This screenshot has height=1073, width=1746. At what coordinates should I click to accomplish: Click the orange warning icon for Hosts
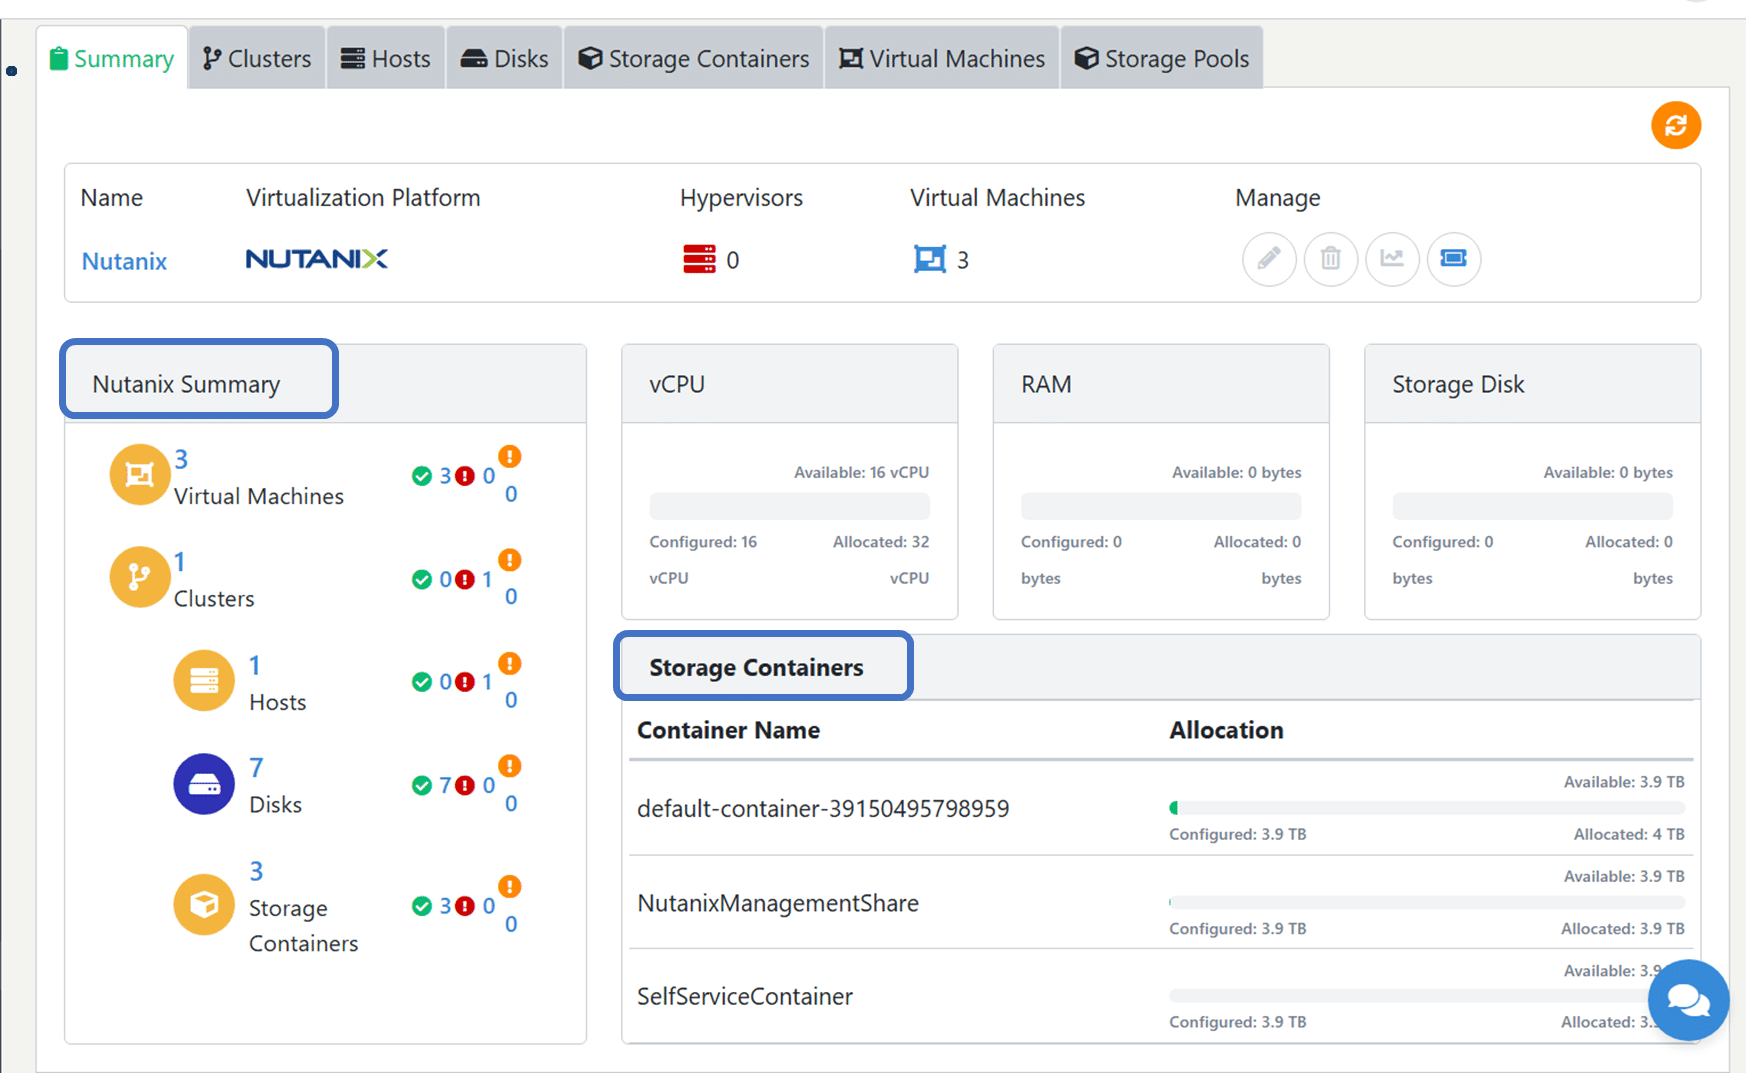coord(510,663)
